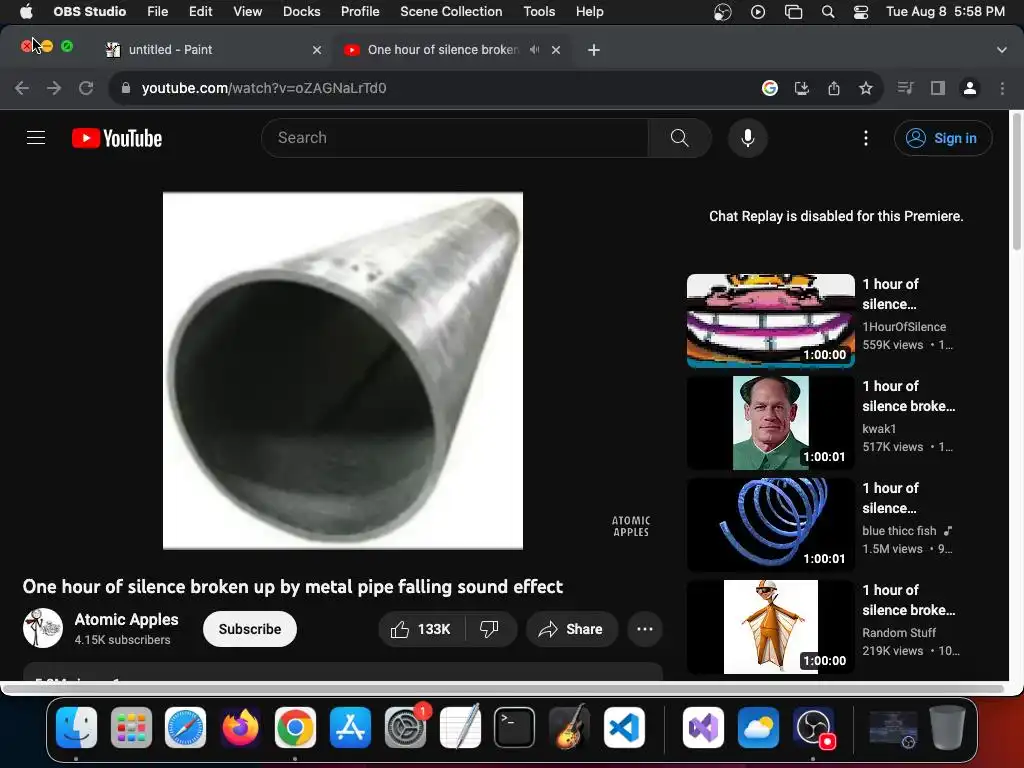Open the Tools menu
This screenshot has height=768, width=1024.
coord(539,12)
